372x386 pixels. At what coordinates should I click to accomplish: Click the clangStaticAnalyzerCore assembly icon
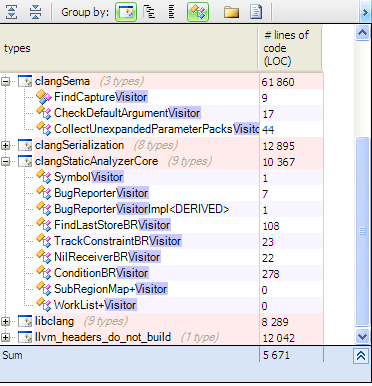click(25, 161)
